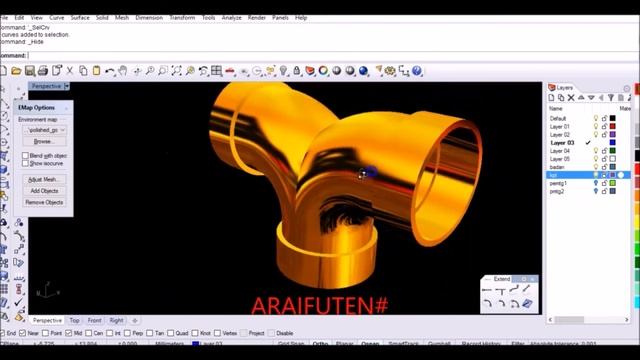Viewport: 640px width, 360px height.
Task: Click the red car icon in toolbar
Action: 230,71
